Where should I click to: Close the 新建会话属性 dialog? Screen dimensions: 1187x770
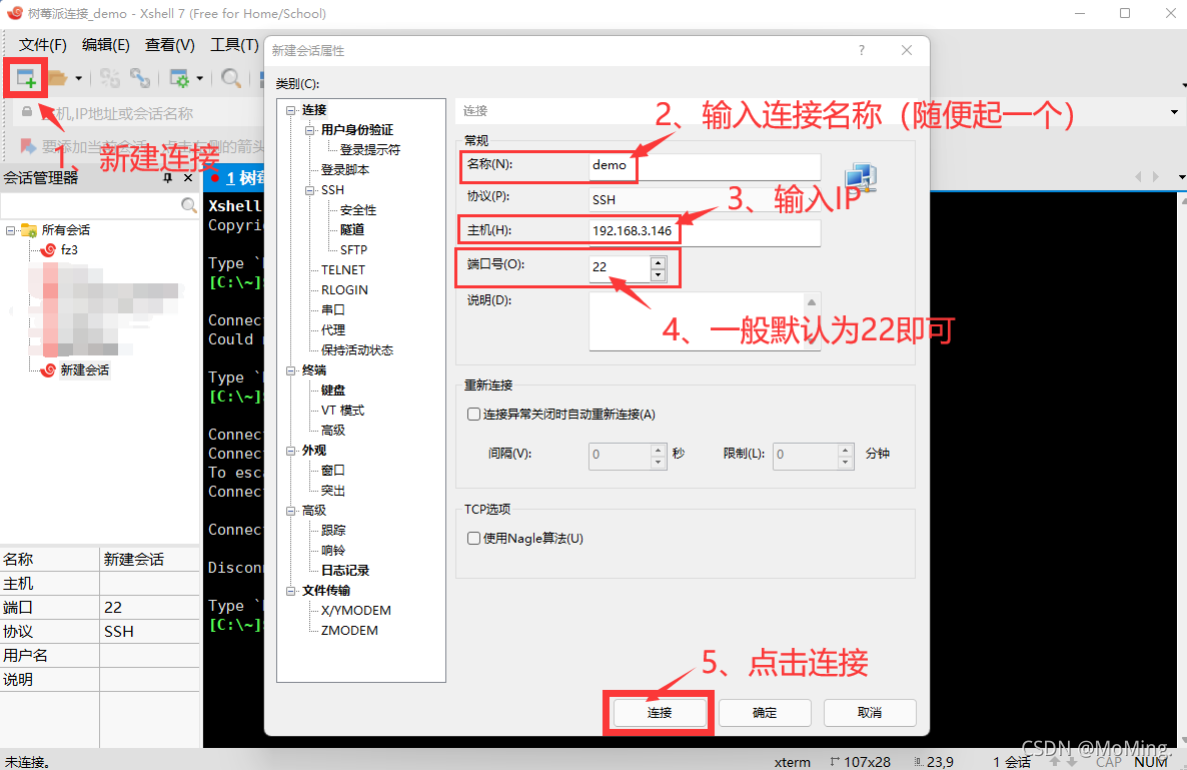907,50
